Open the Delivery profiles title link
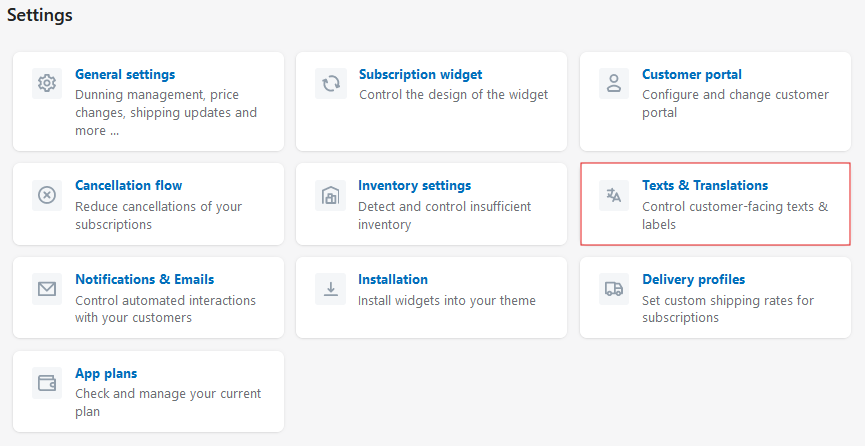 point(693,279)
